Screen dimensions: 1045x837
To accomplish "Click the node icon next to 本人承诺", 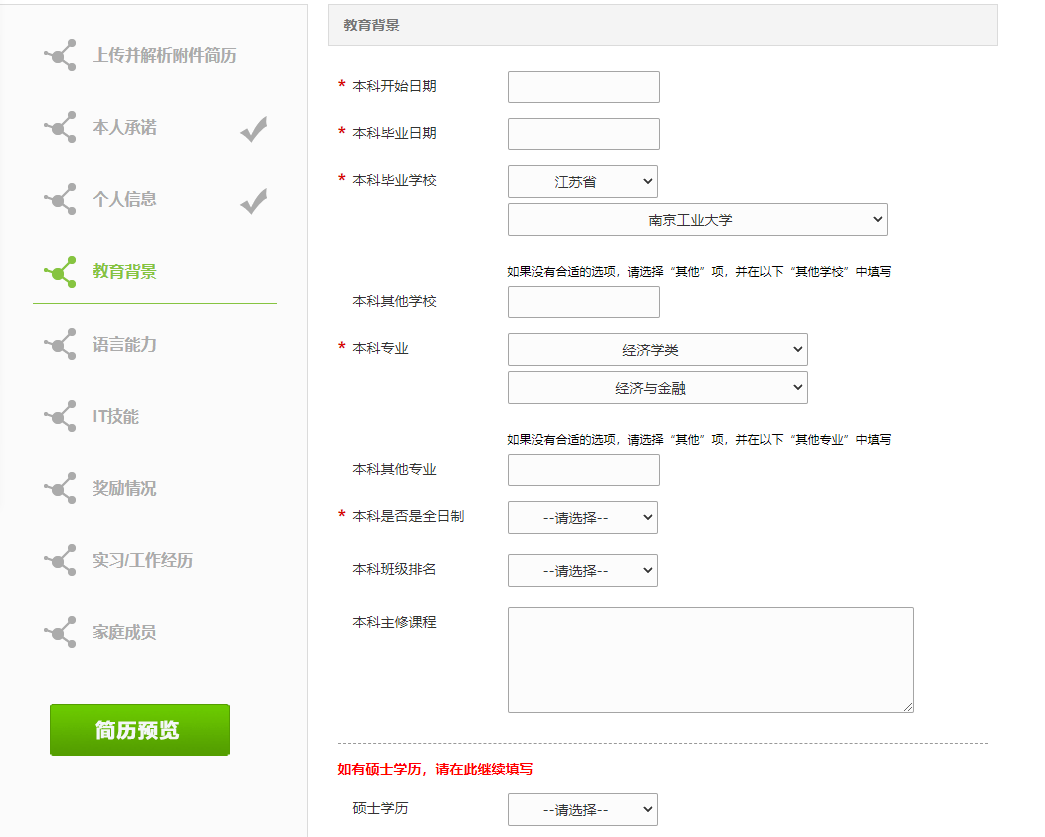I will pos(61,127).
